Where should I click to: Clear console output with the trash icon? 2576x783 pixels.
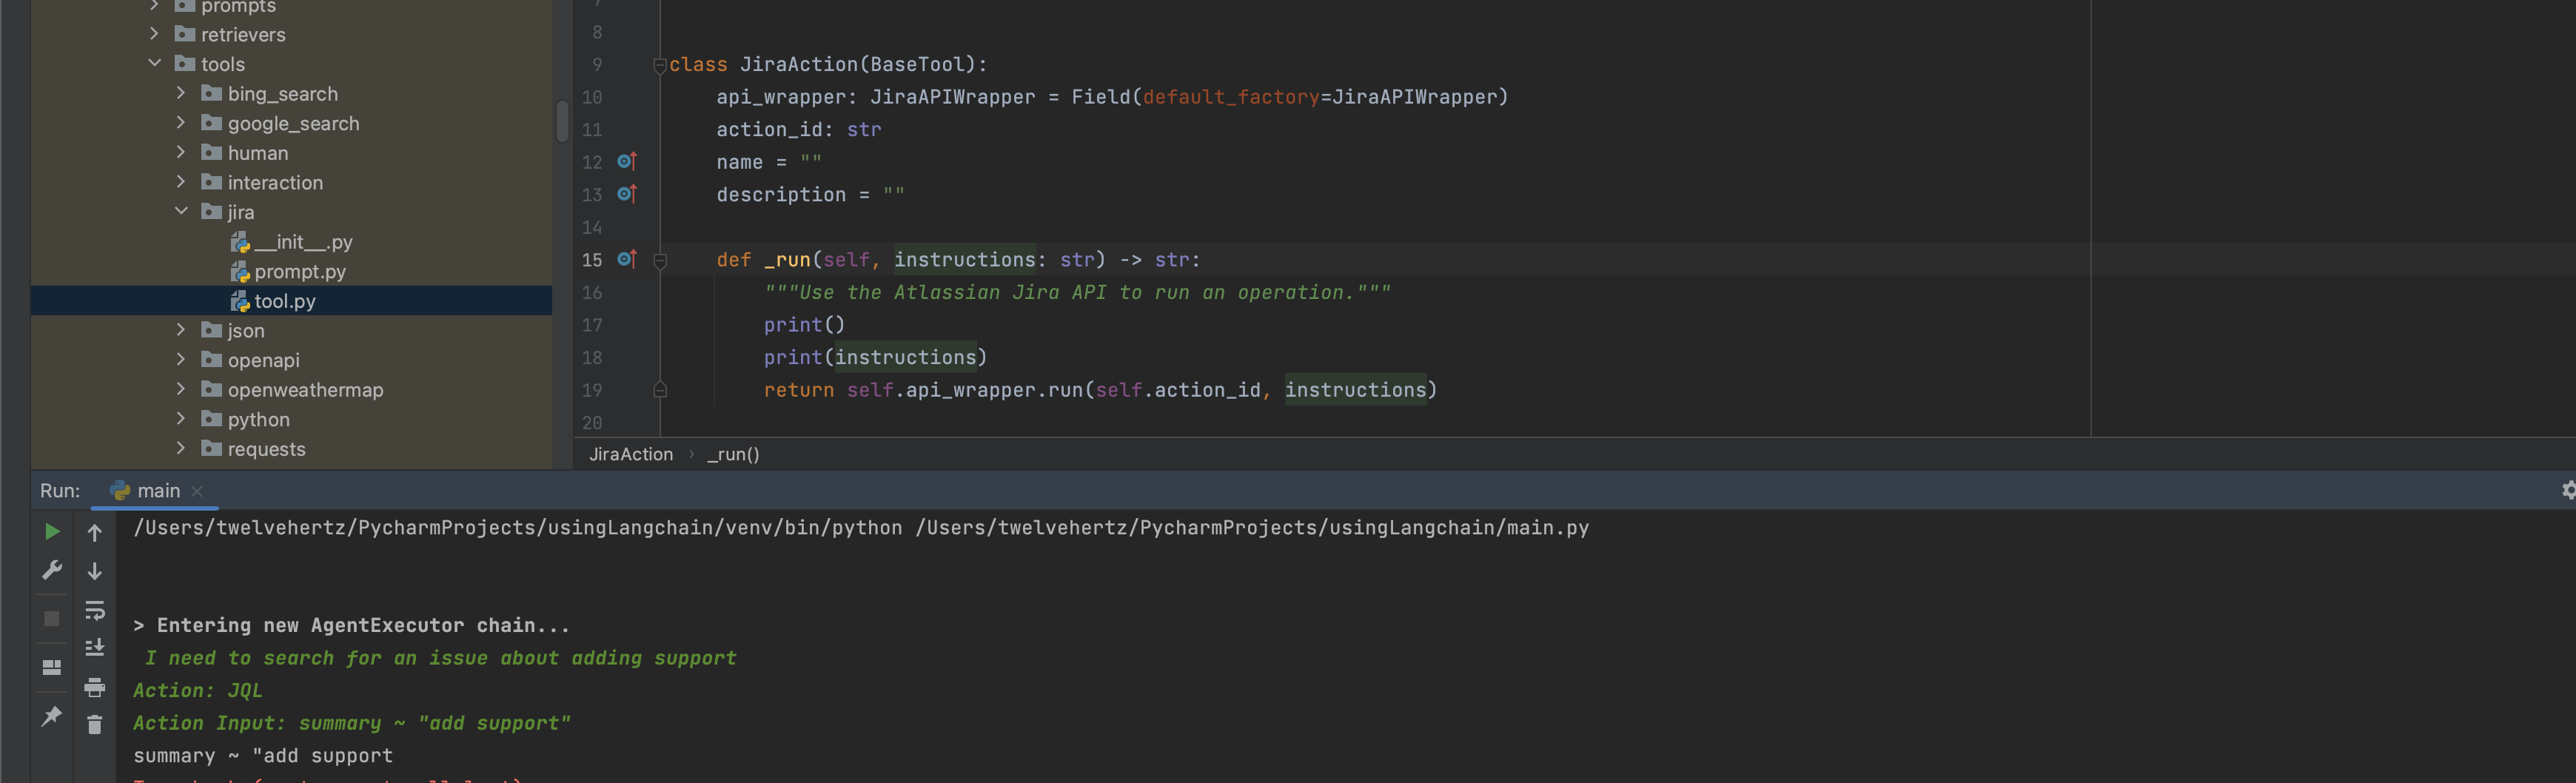(x=95, y=724)
